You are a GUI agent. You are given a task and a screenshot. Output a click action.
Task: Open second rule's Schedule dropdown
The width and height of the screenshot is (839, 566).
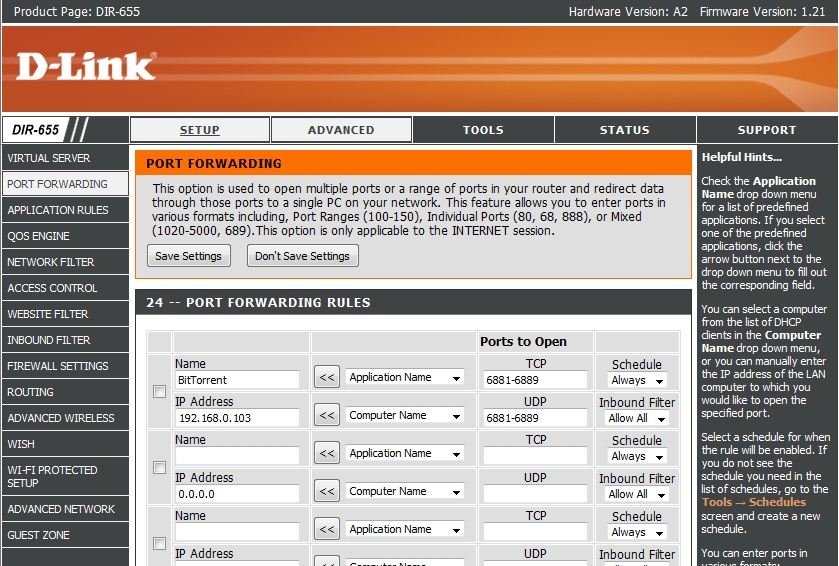[x=637, y=456]
